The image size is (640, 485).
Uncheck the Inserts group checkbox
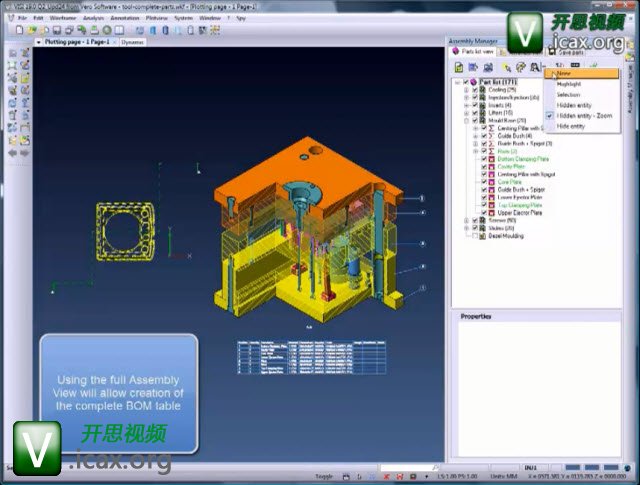click(475, 105)
